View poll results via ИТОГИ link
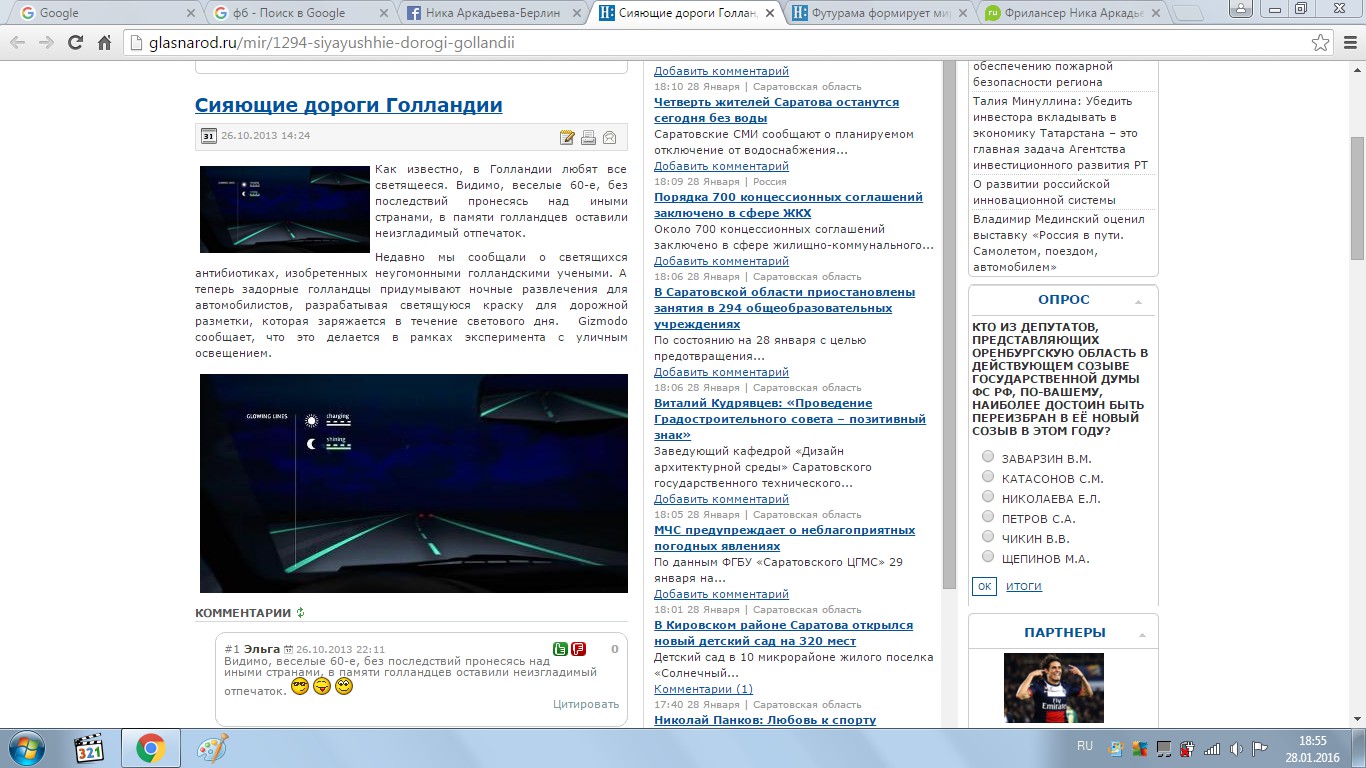Image resolution: width=1366 pixels, height=768 pixels. pyautogui.click(x=1024, y=586)
